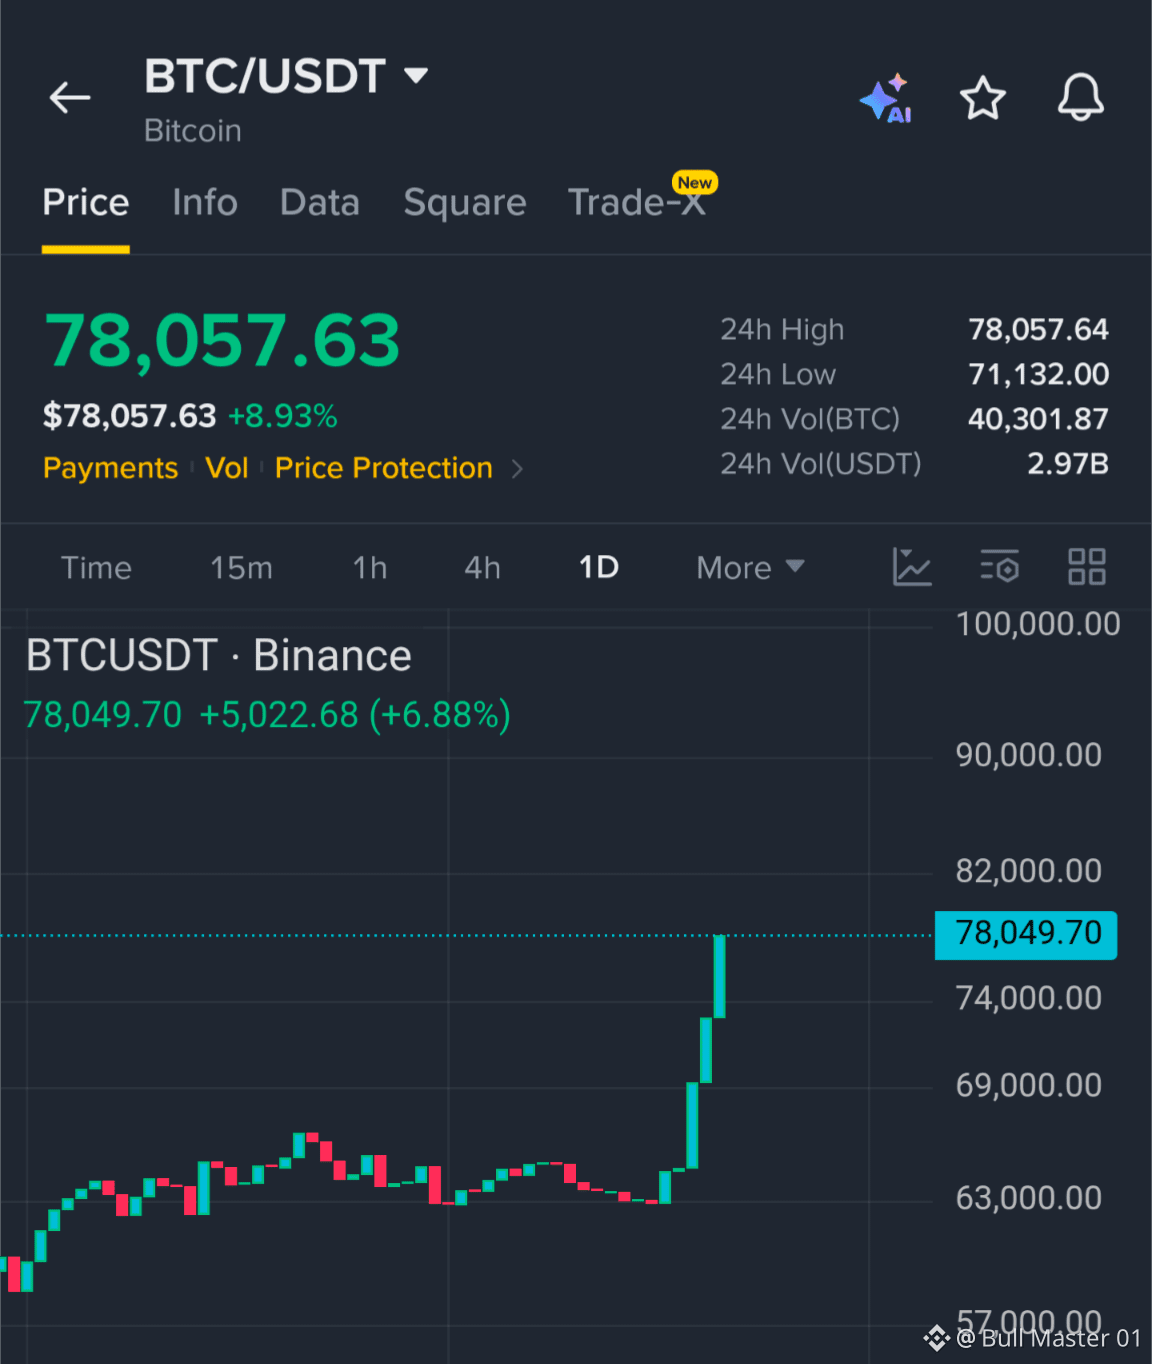Tap the Bitcoin subtitle

click(x=193, y=131)
